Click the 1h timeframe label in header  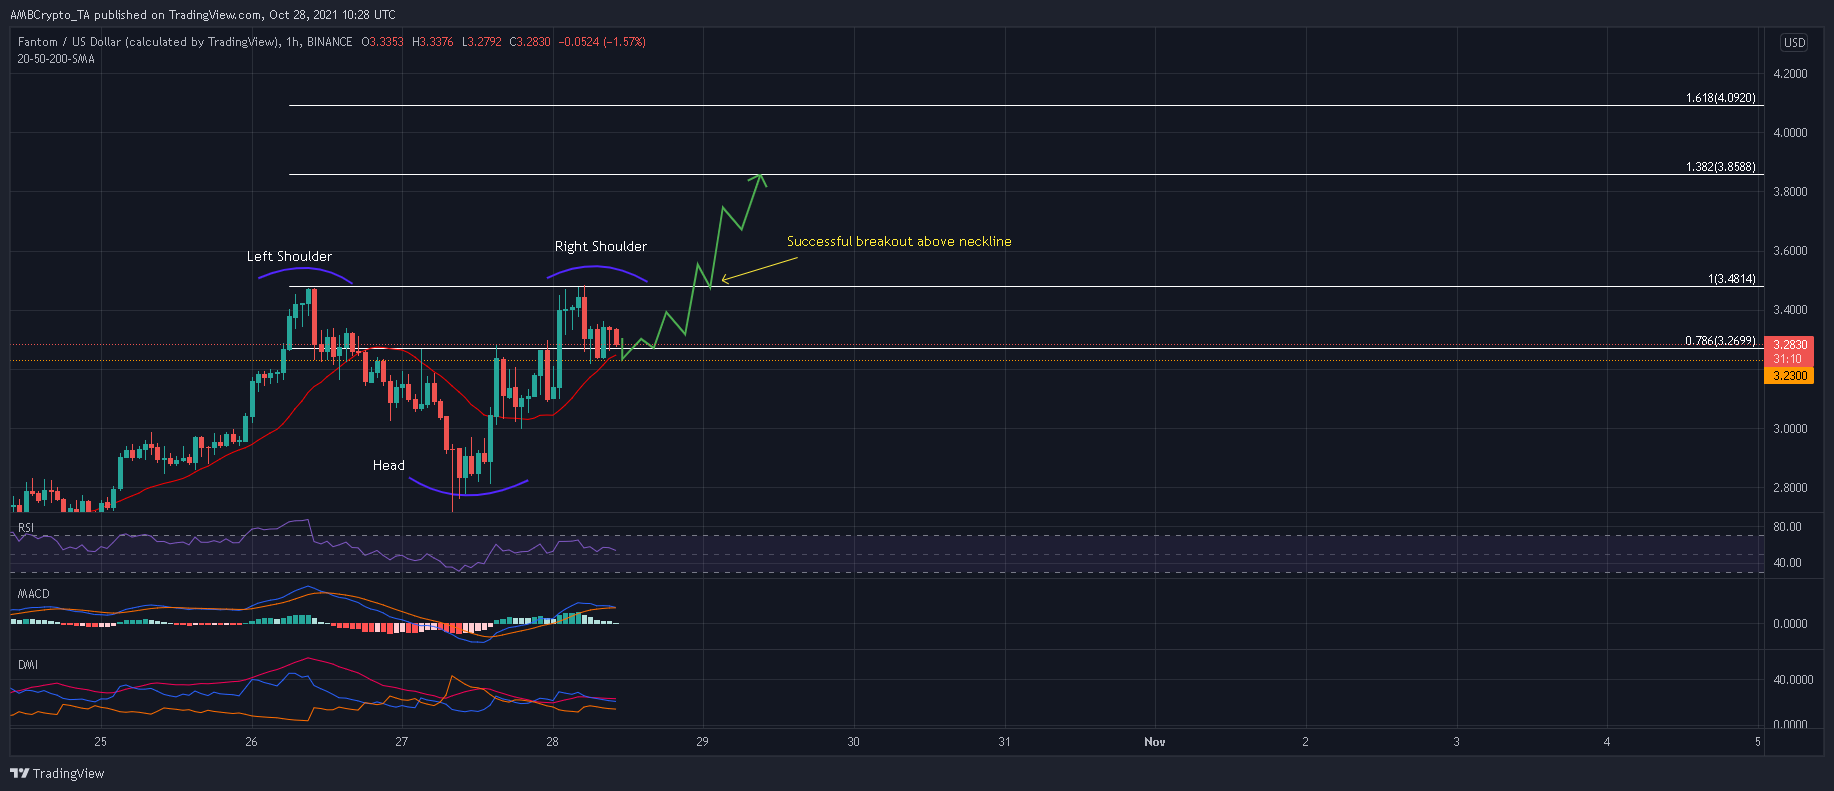(292, 42)
